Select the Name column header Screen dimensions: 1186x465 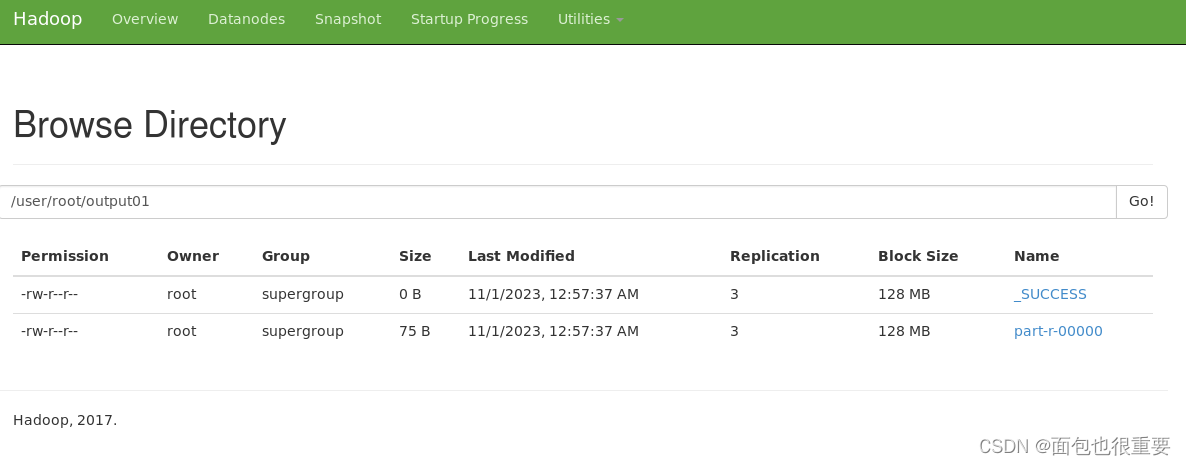pos(1036,256)
